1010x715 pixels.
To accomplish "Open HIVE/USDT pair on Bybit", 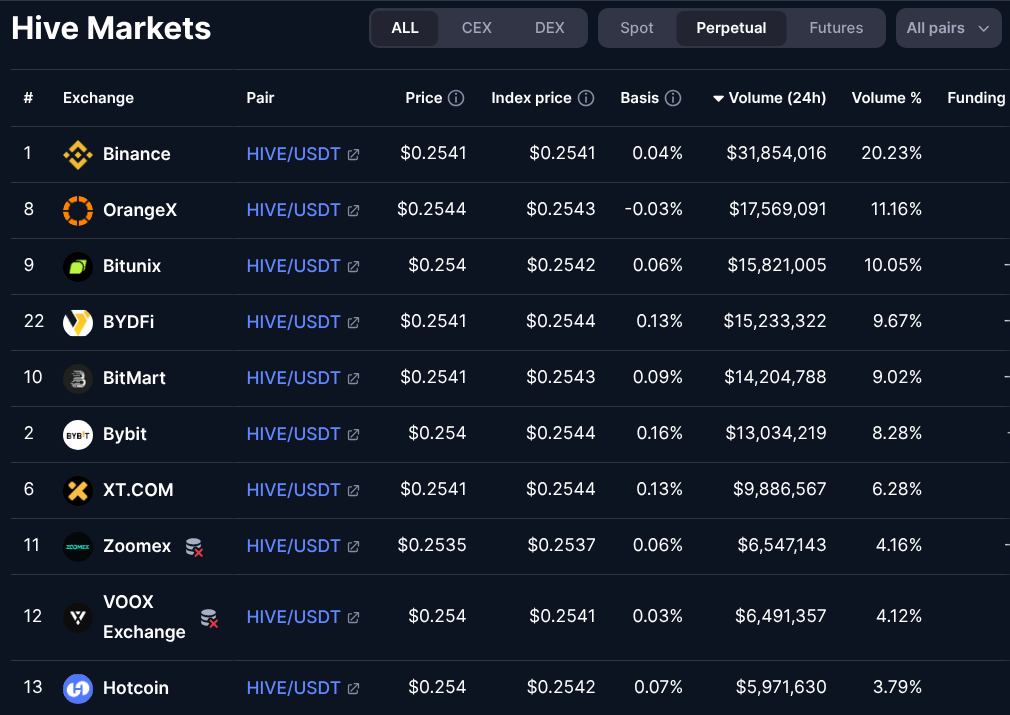I will click(293, 435).
